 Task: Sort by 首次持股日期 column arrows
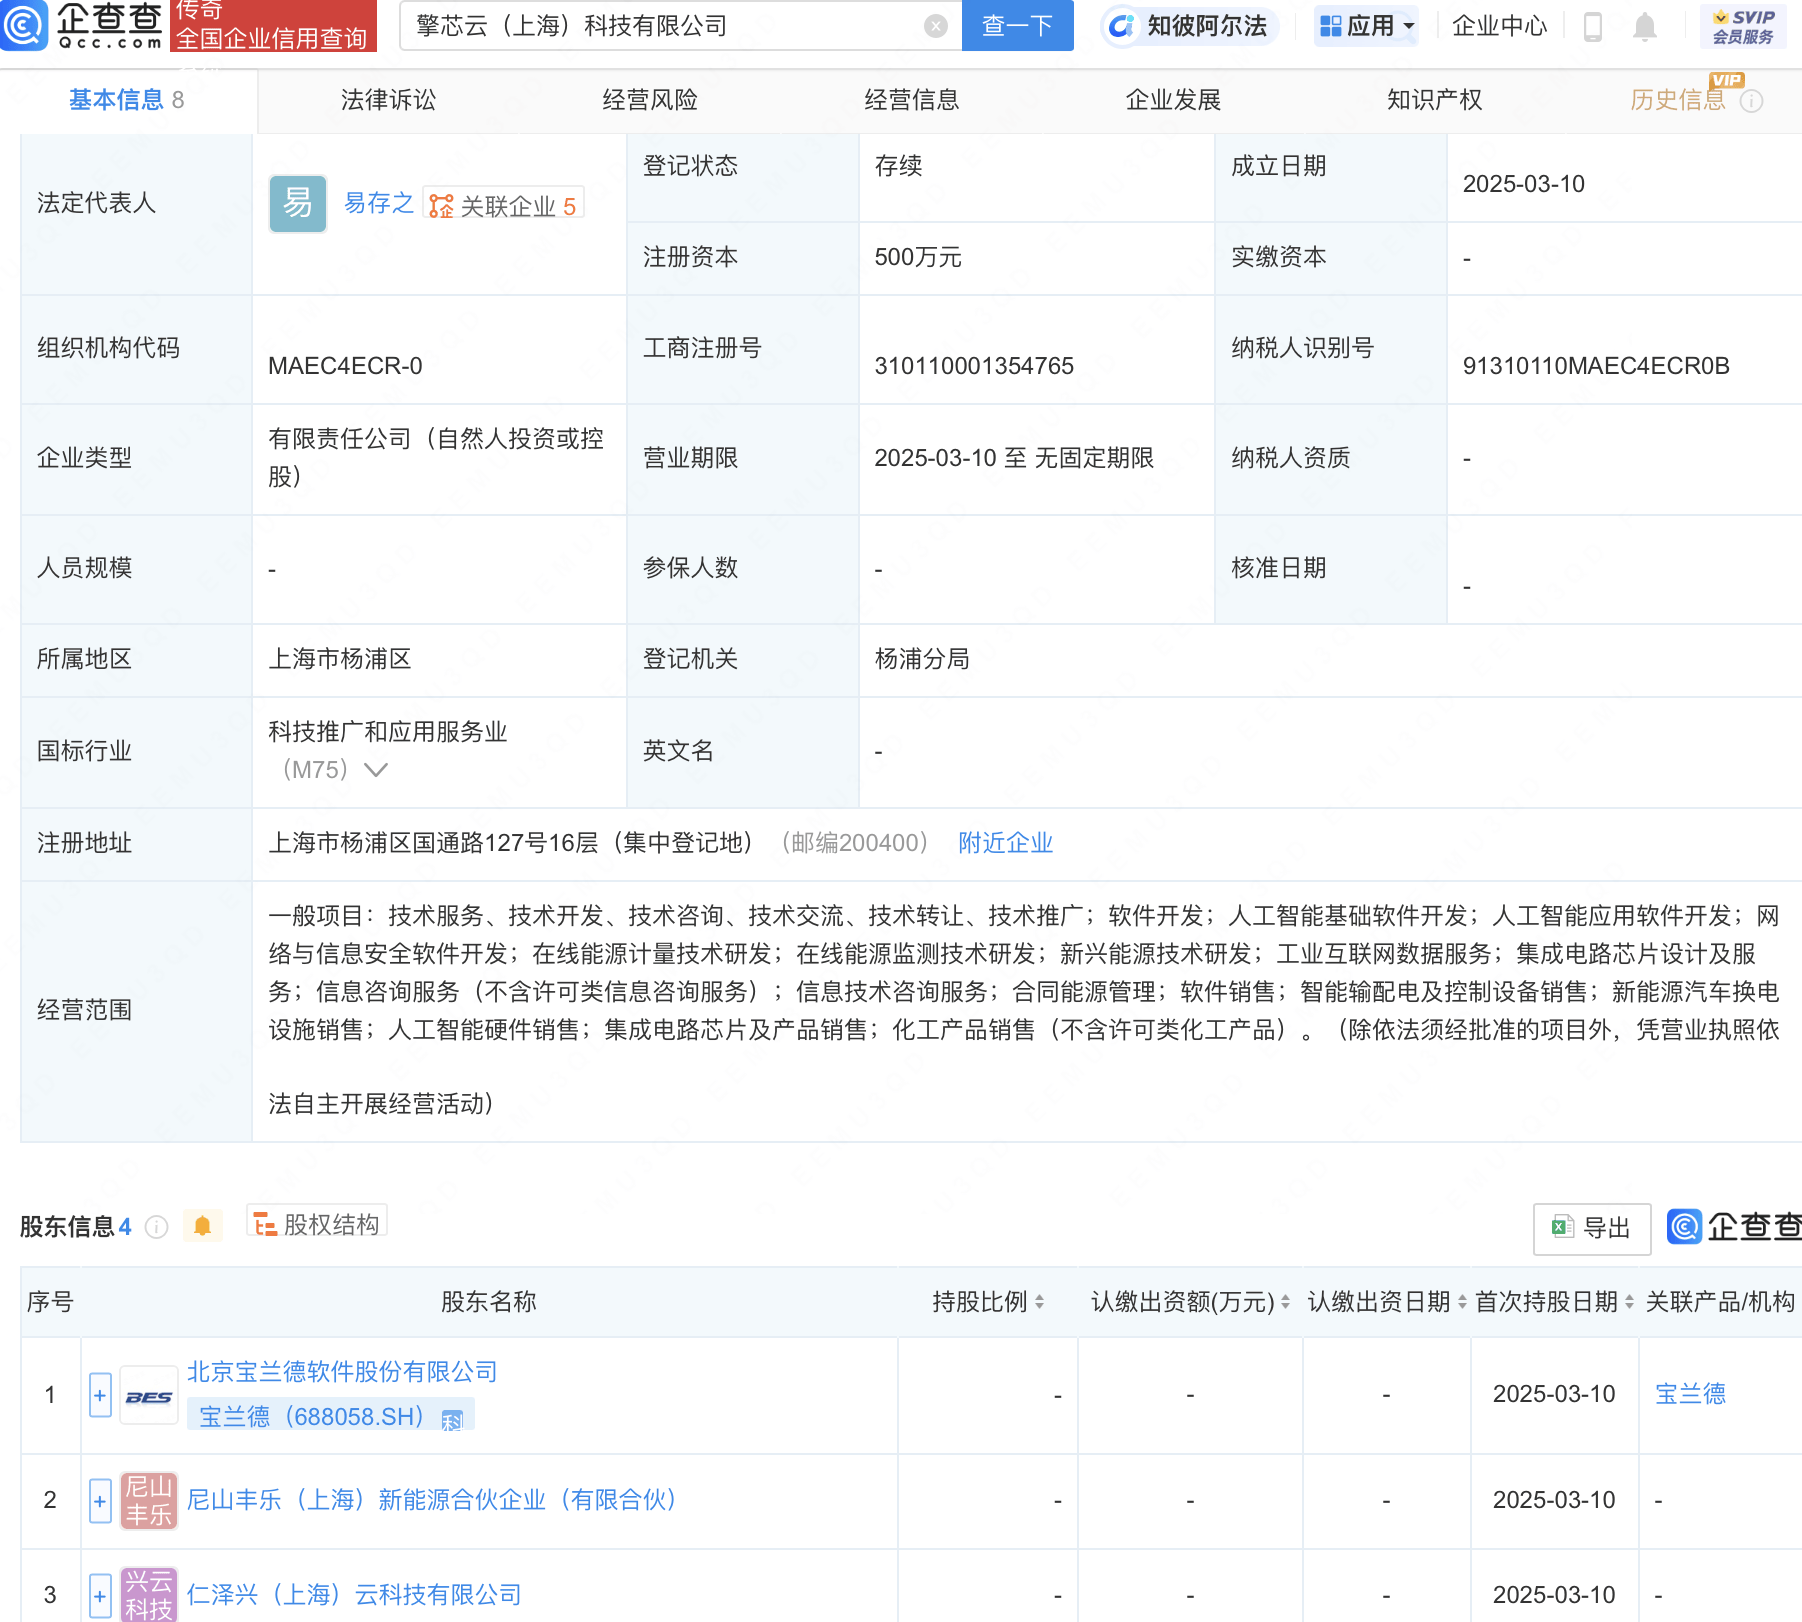[1629, 1302]
